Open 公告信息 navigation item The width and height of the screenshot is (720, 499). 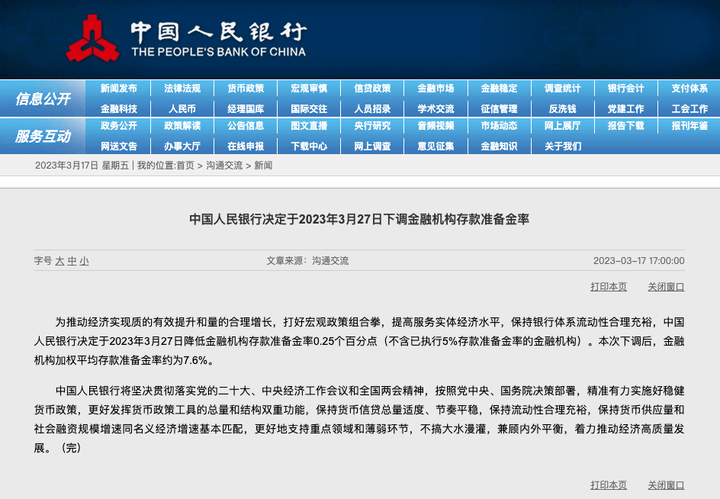coord(246,126)
